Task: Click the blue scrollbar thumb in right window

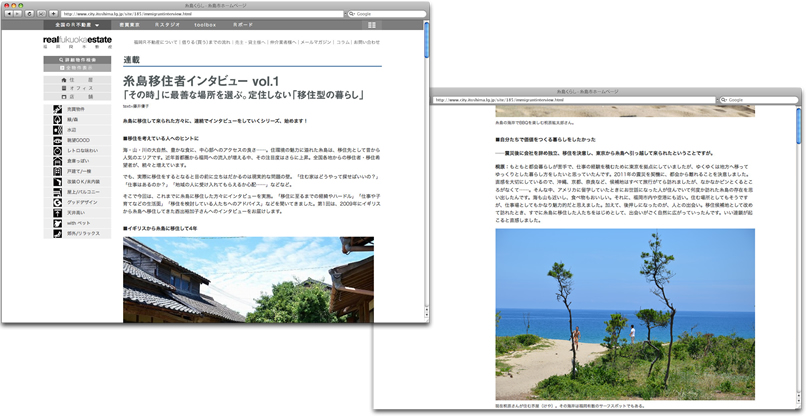Action: click(799, 126)
